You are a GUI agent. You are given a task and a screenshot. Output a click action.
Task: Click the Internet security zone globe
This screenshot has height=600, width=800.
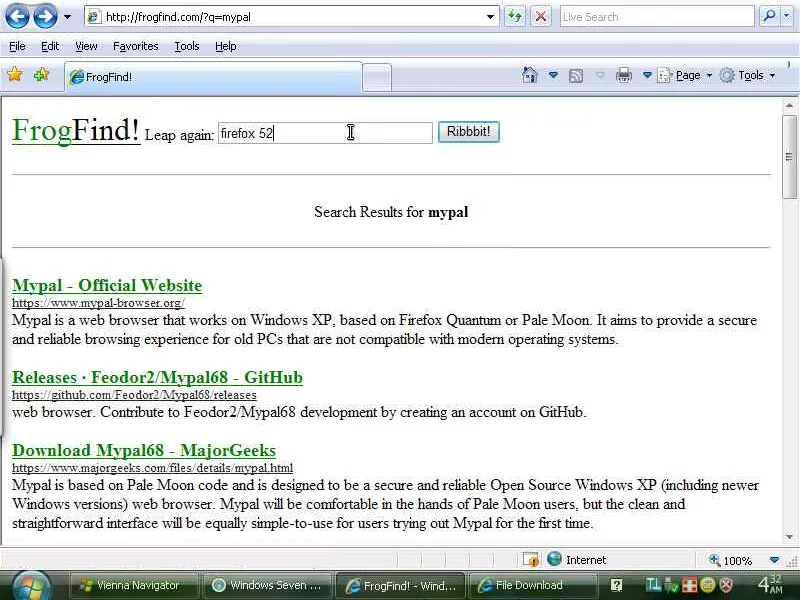555,559
